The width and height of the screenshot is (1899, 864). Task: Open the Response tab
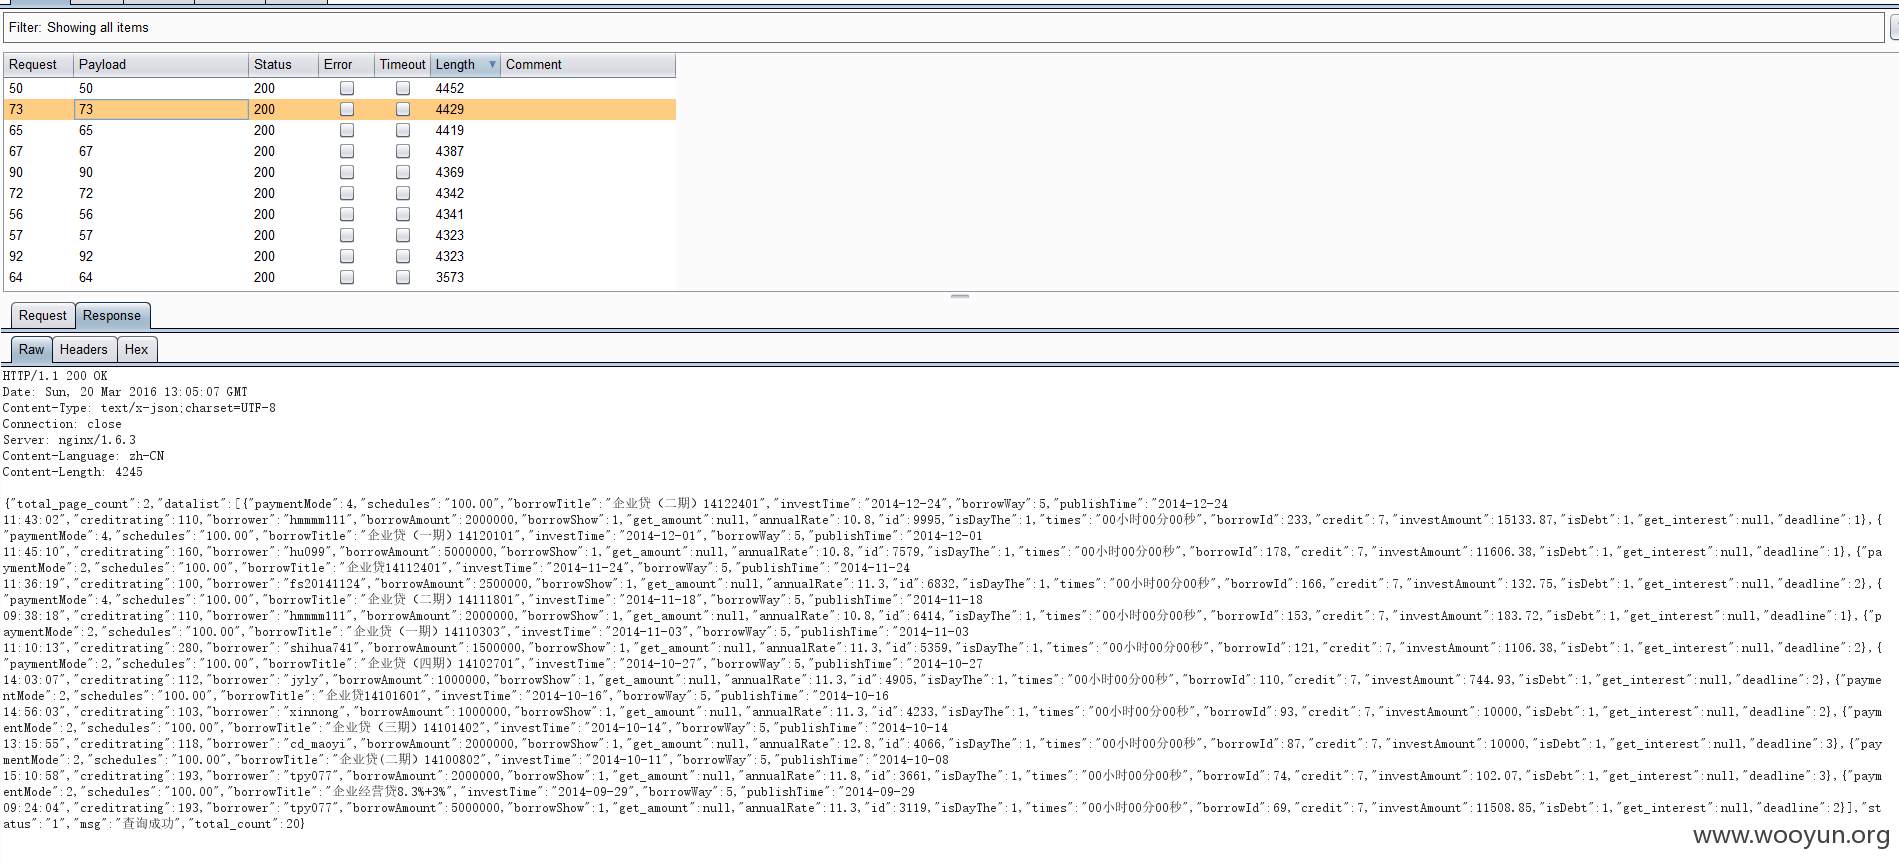coord(112,316)
